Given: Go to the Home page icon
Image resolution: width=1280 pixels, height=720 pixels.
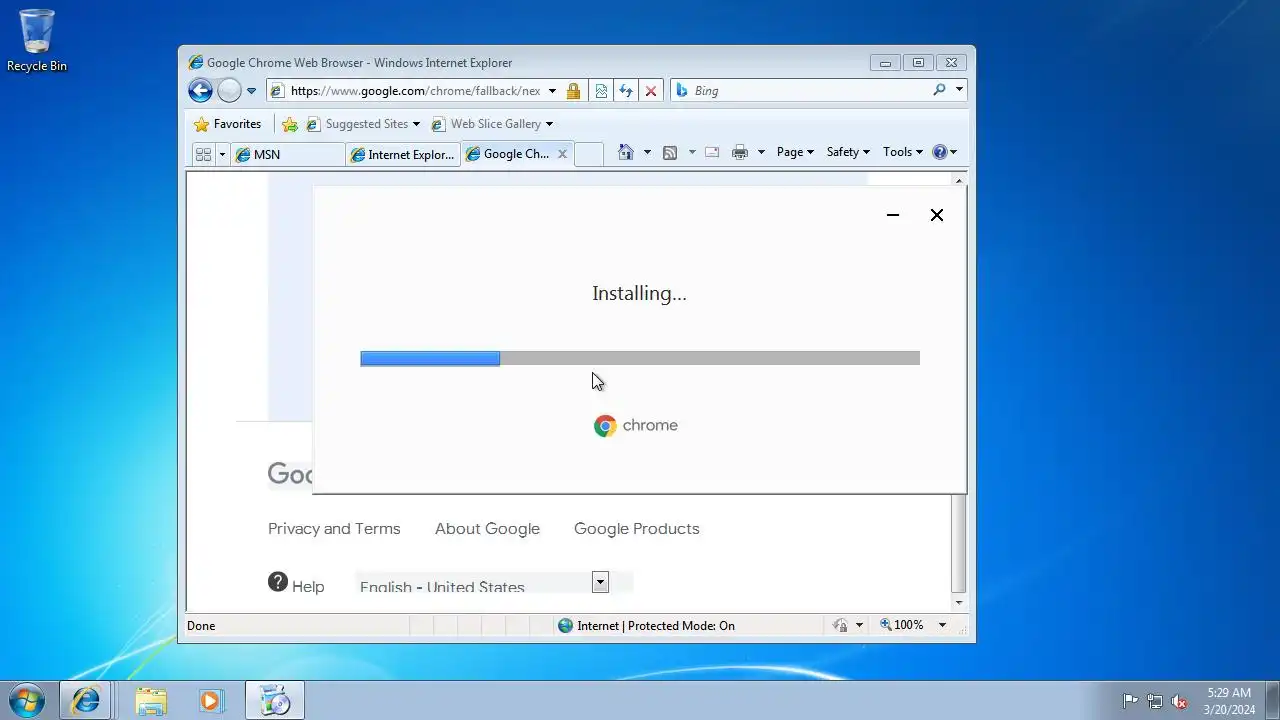Looking at the screenshot, I should pos(626,152).
